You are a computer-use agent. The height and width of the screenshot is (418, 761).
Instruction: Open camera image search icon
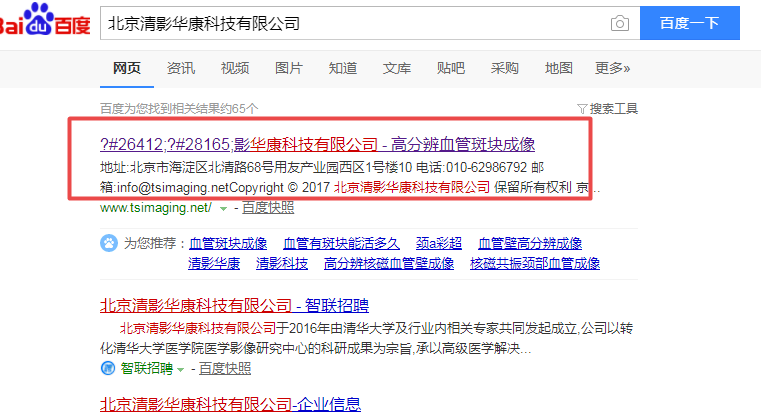[x=620, y=23]
